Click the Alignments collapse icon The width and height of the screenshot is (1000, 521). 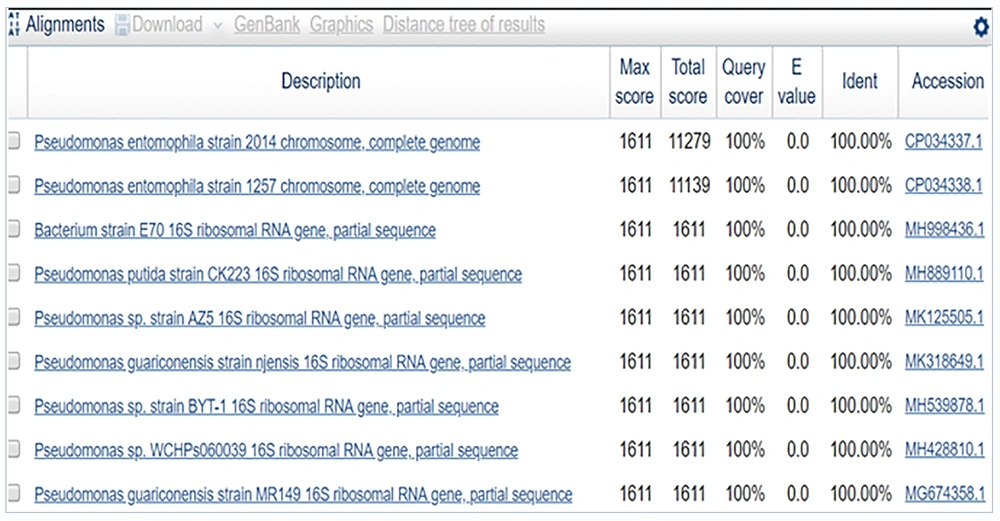13,25
